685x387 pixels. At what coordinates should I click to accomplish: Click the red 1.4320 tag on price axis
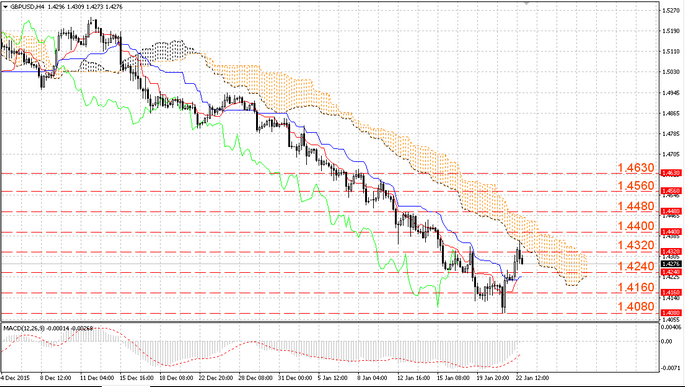[671, 252]
